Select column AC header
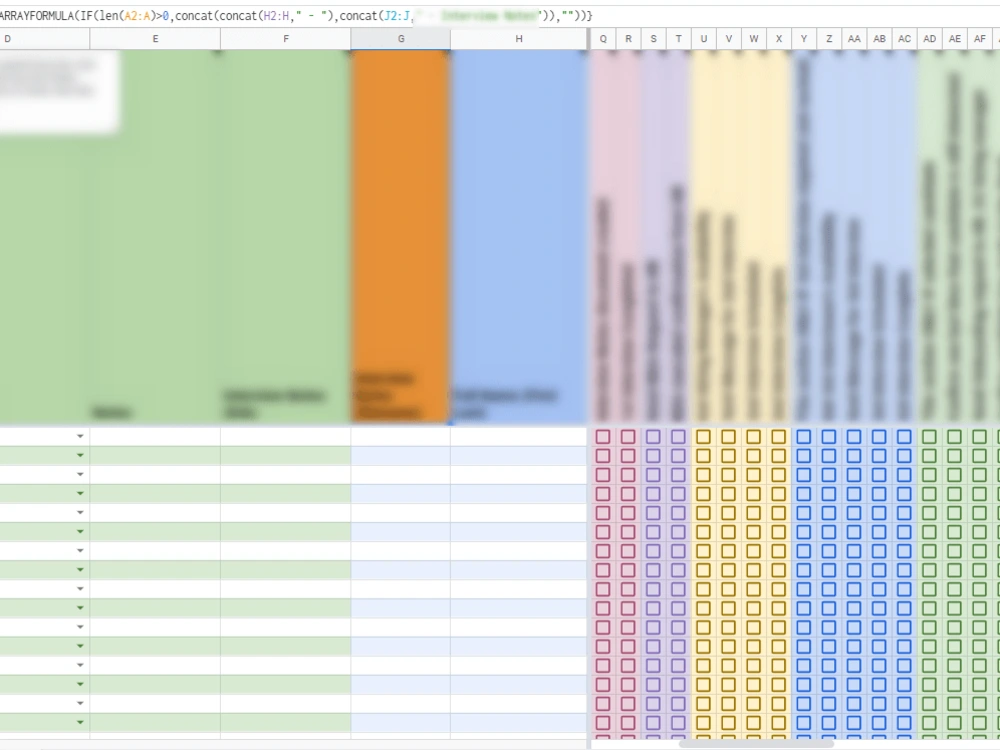1000x750 pixels. pyautogui.click(x=904, y=39)
